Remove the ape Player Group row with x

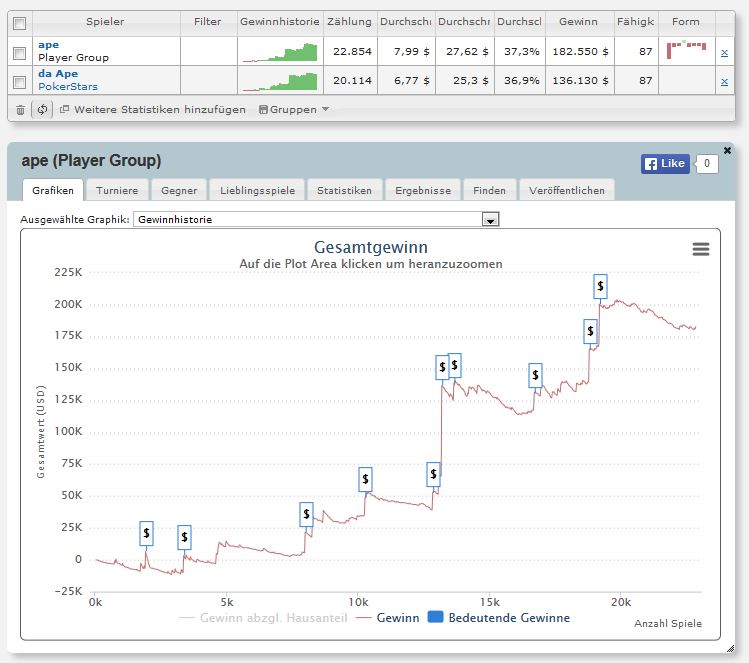tap(724, 53)
